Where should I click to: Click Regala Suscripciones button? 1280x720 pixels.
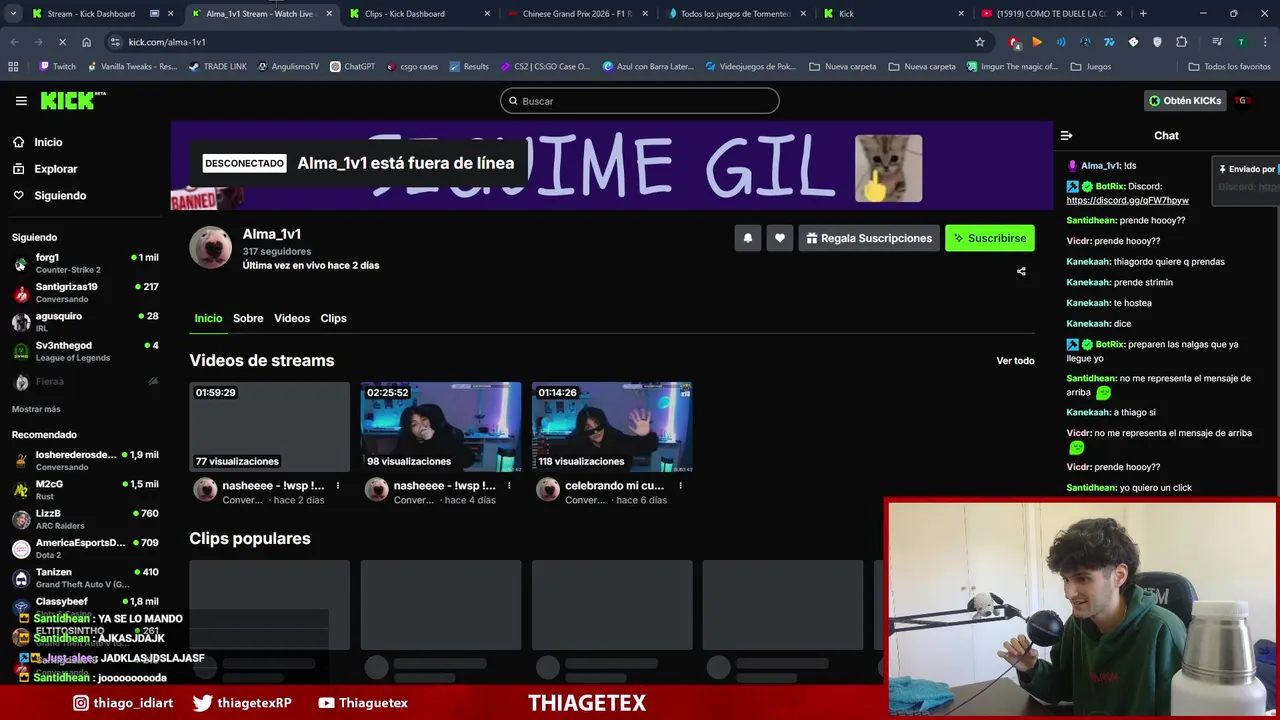click(869, 238)
